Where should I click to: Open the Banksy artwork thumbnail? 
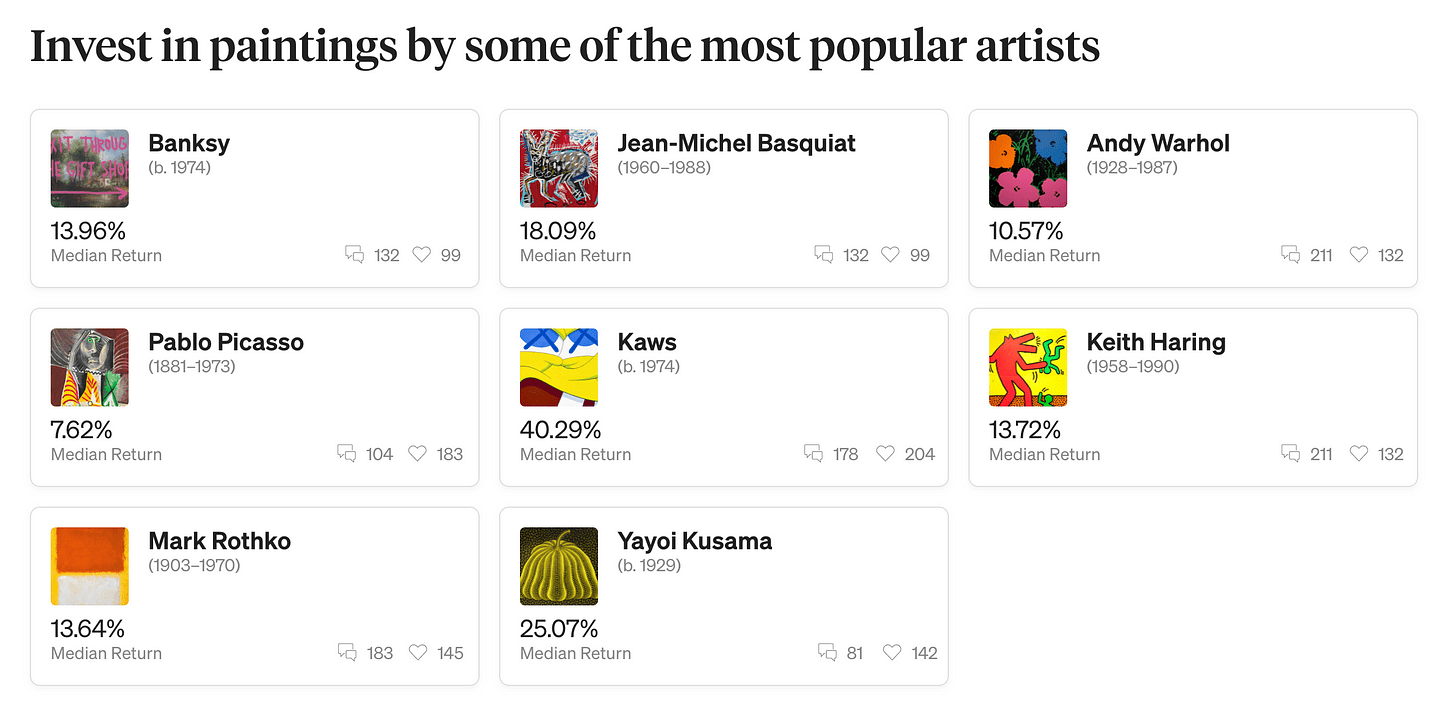(90, 168)
